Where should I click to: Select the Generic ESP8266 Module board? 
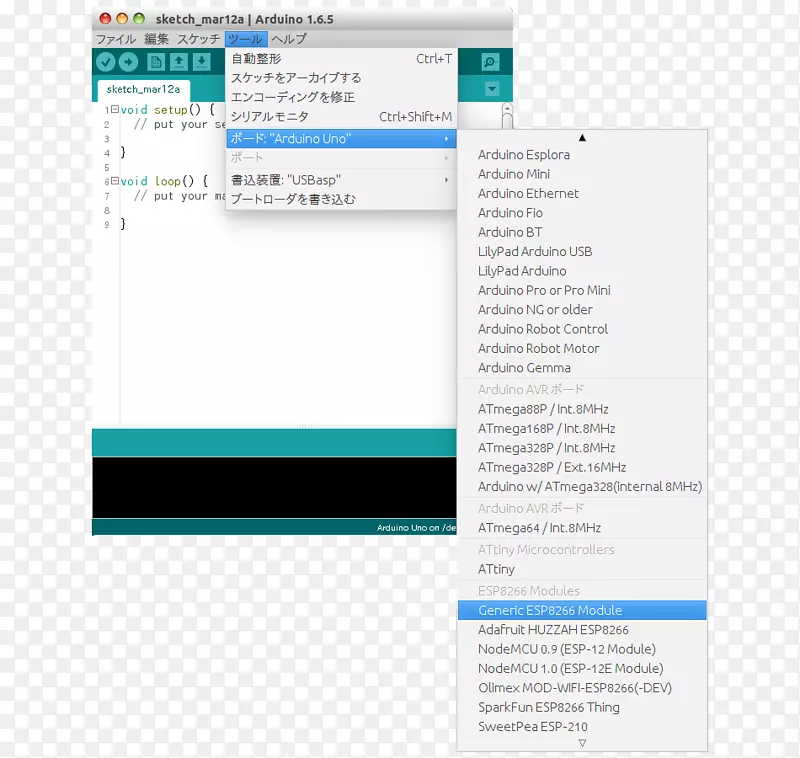coord(552,610)
